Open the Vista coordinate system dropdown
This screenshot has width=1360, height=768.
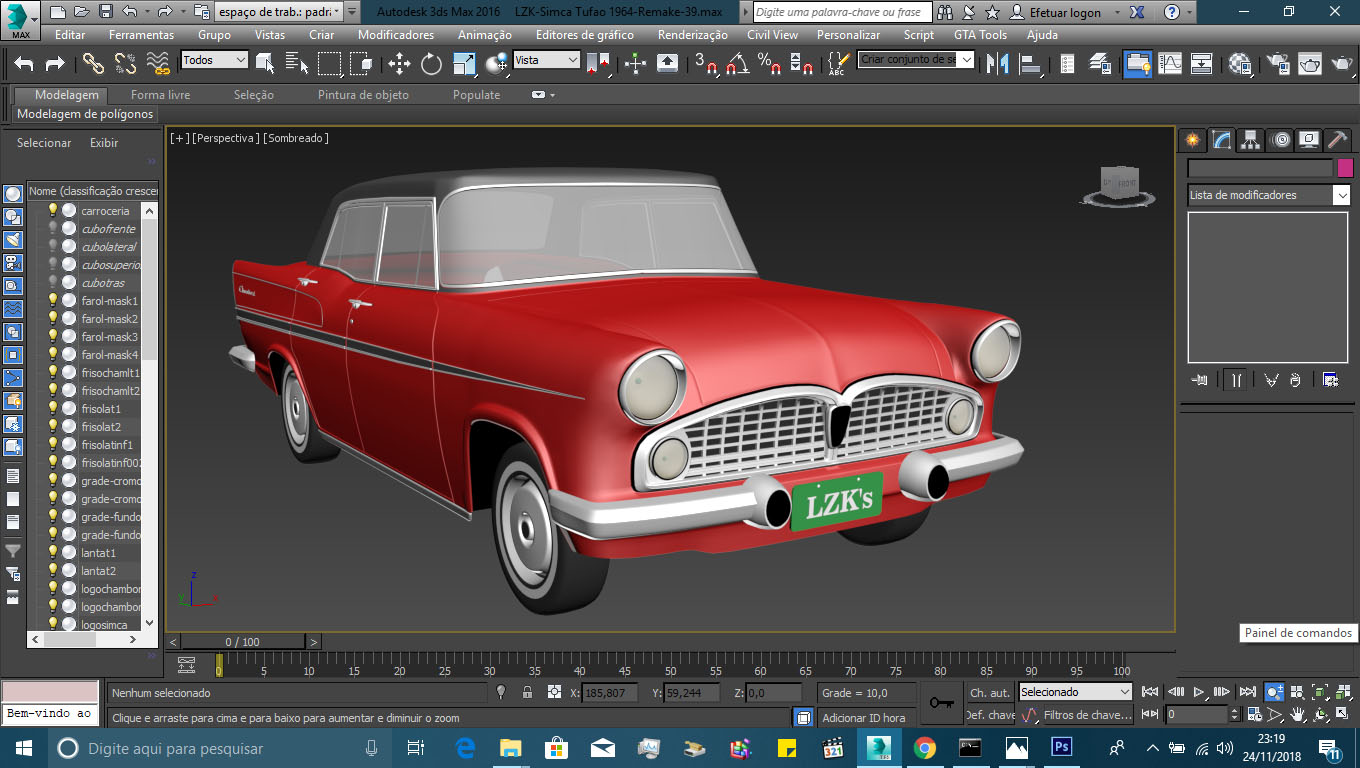(546, 60)
